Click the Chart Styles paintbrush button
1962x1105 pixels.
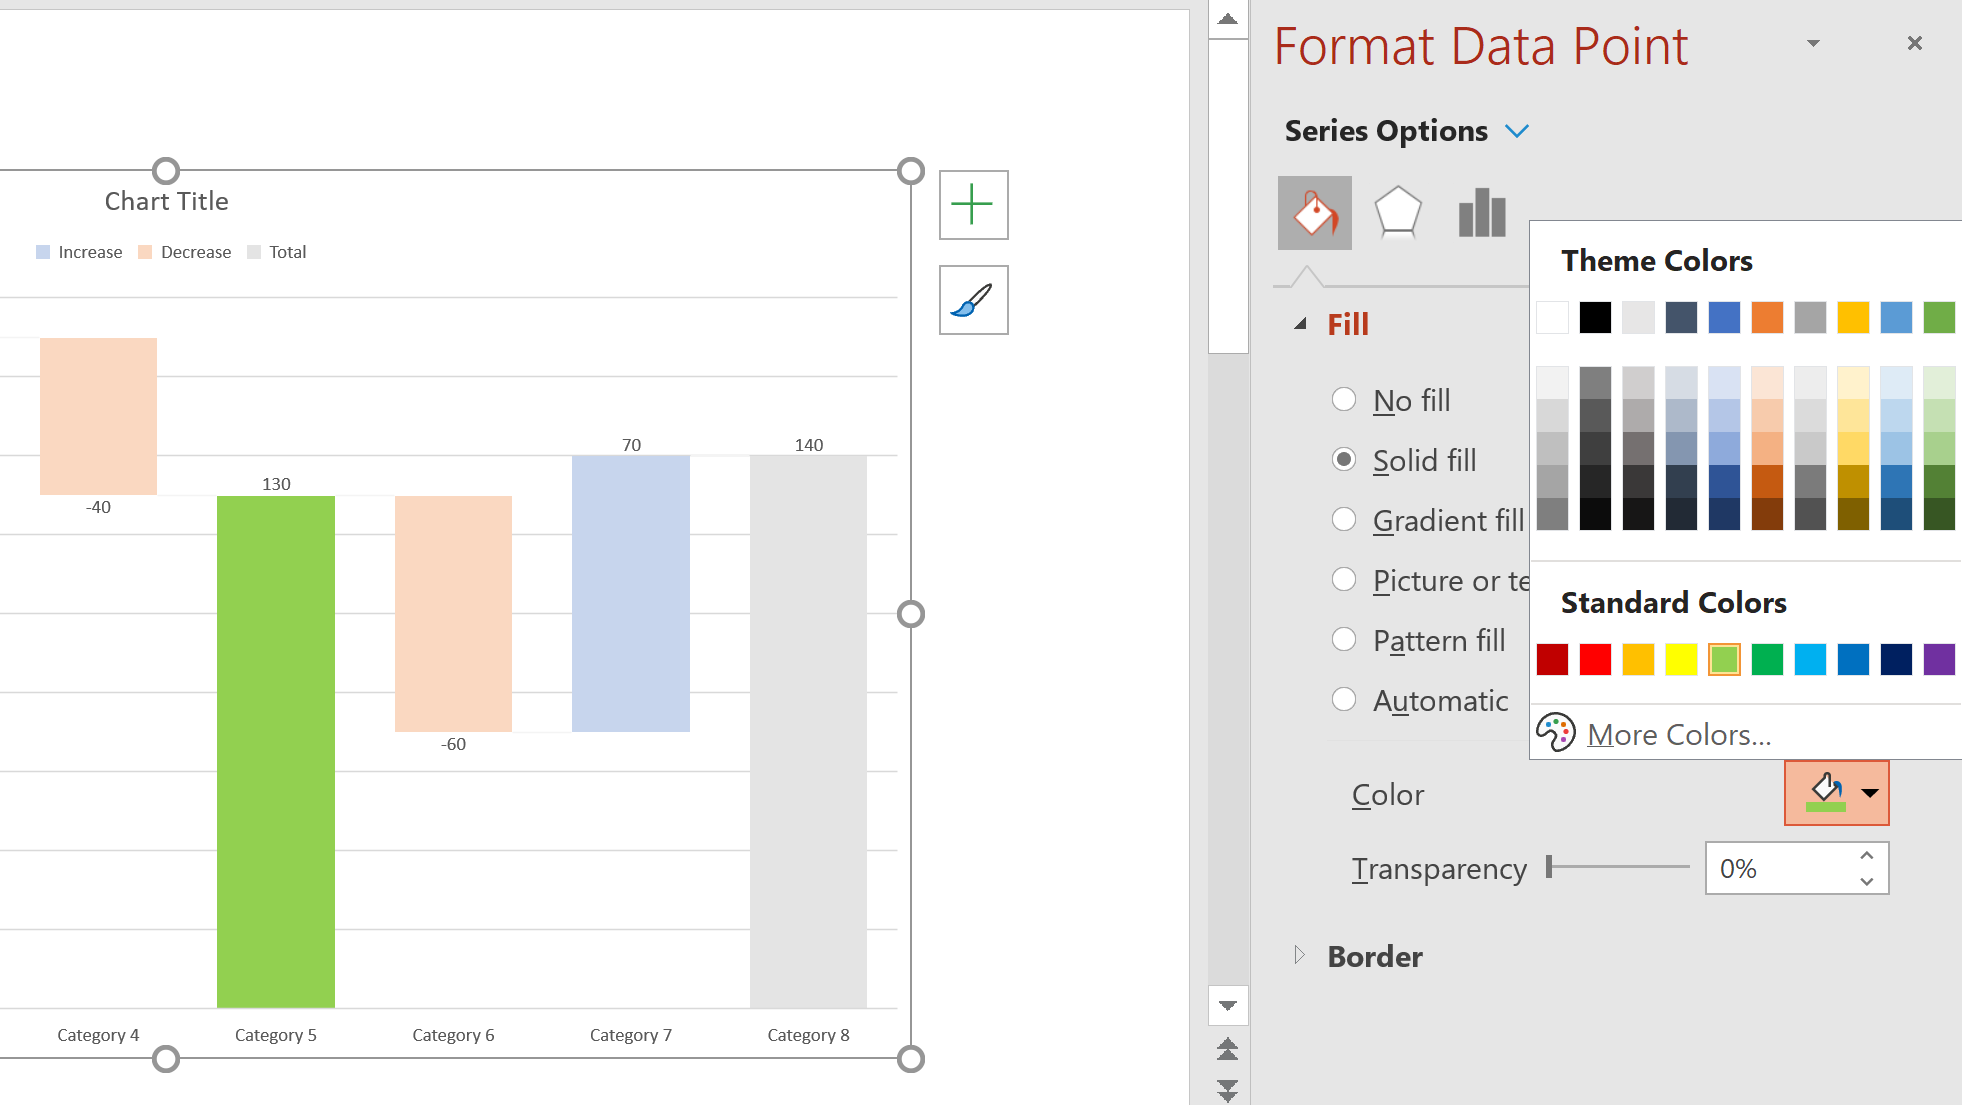[x=973, y=300]
